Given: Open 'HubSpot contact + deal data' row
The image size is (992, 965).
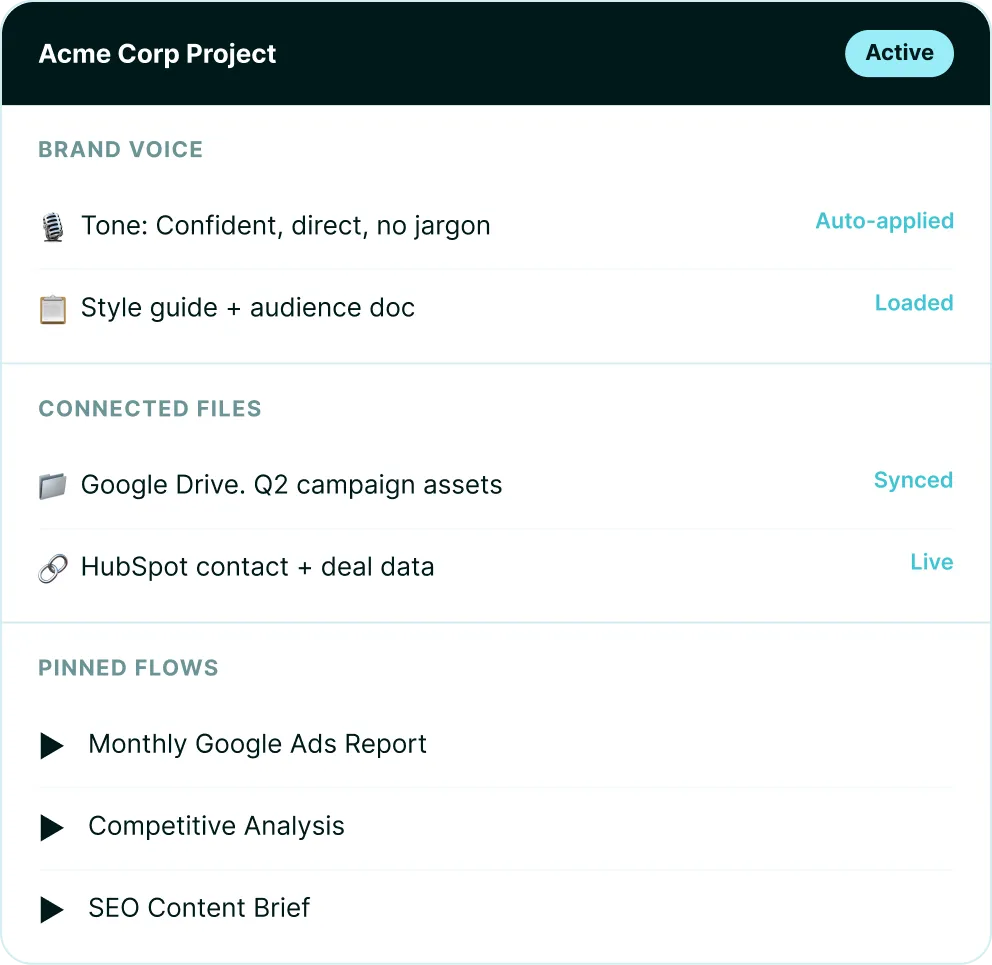Looking at the screenshot, I should [x=496, y=567].
